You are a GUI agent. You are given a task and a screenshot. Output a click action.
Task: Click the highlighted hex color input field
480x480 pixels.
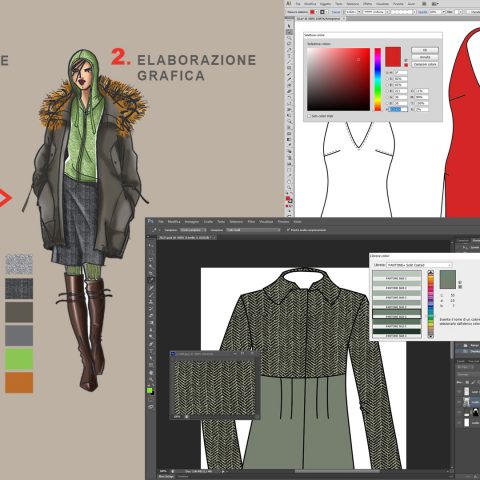click(x=399, y=109)
